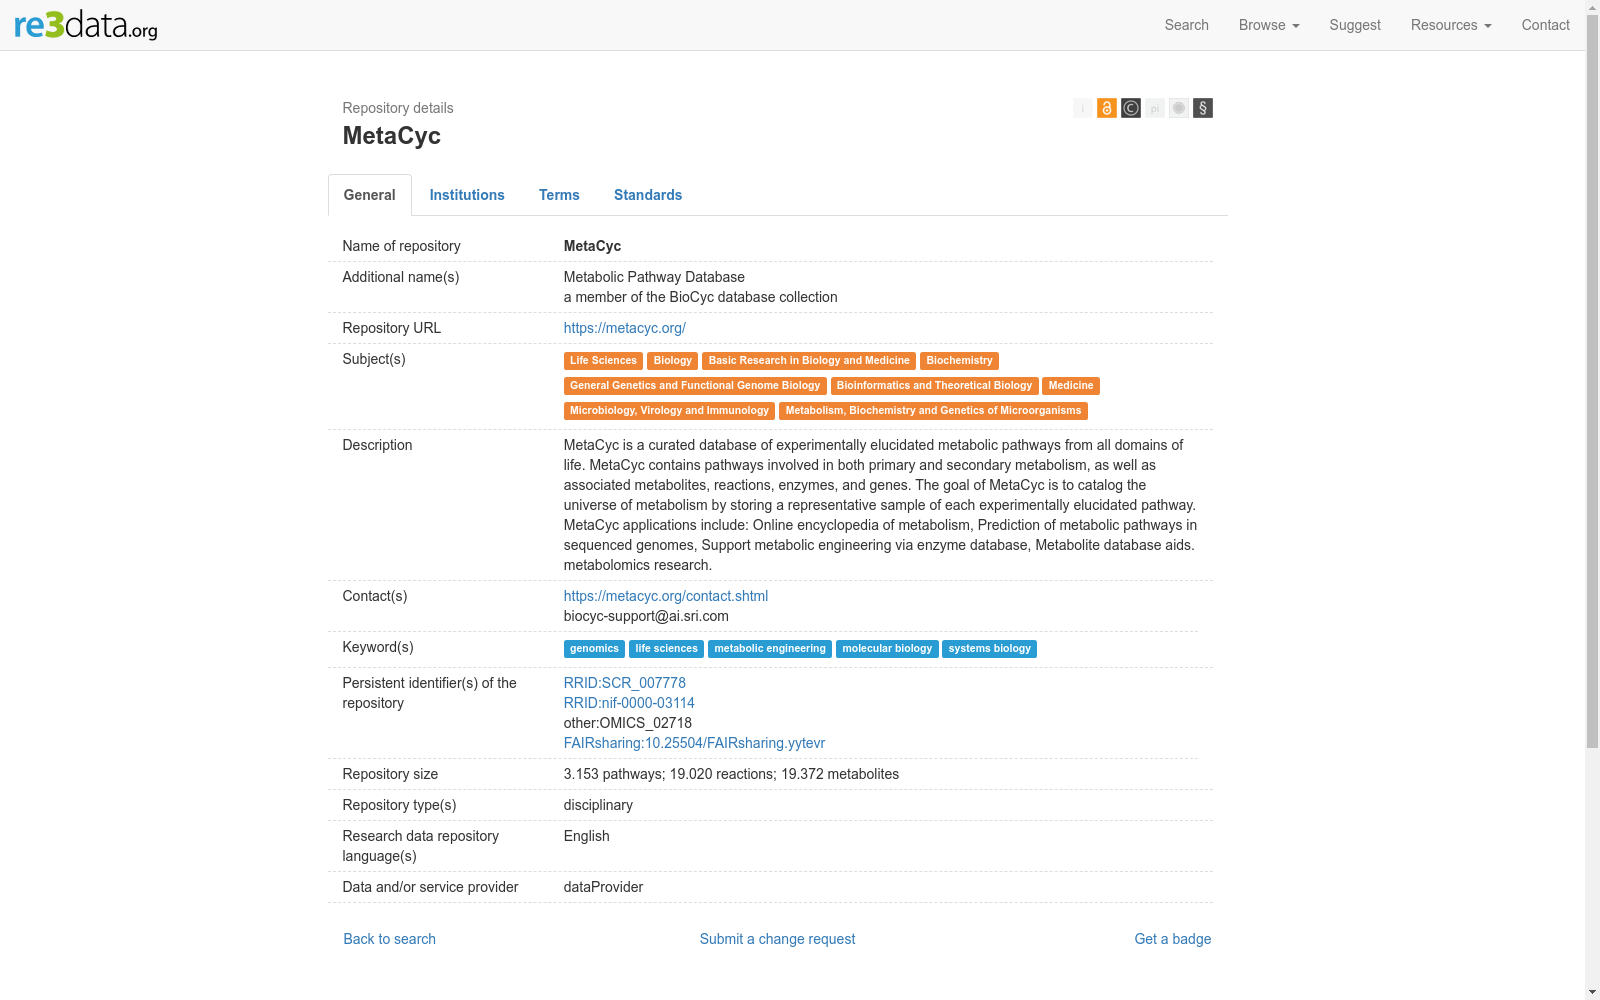The image size is (1600, 1000).
Task: Open the Contact page in navbar
Action: tap(1545, 25)
